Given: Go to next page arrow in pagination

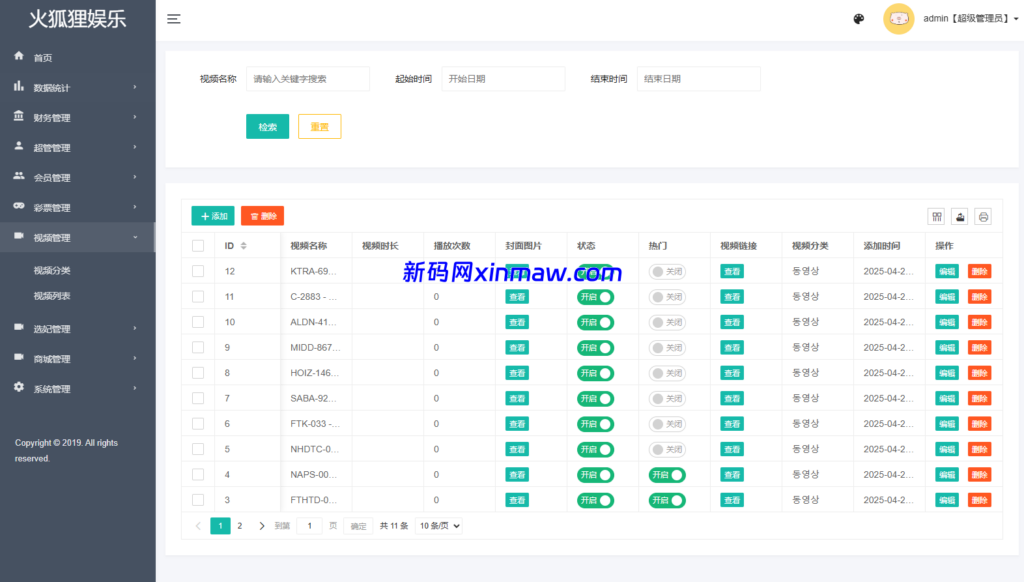Looking at the screenshot, I should point(262,526).
